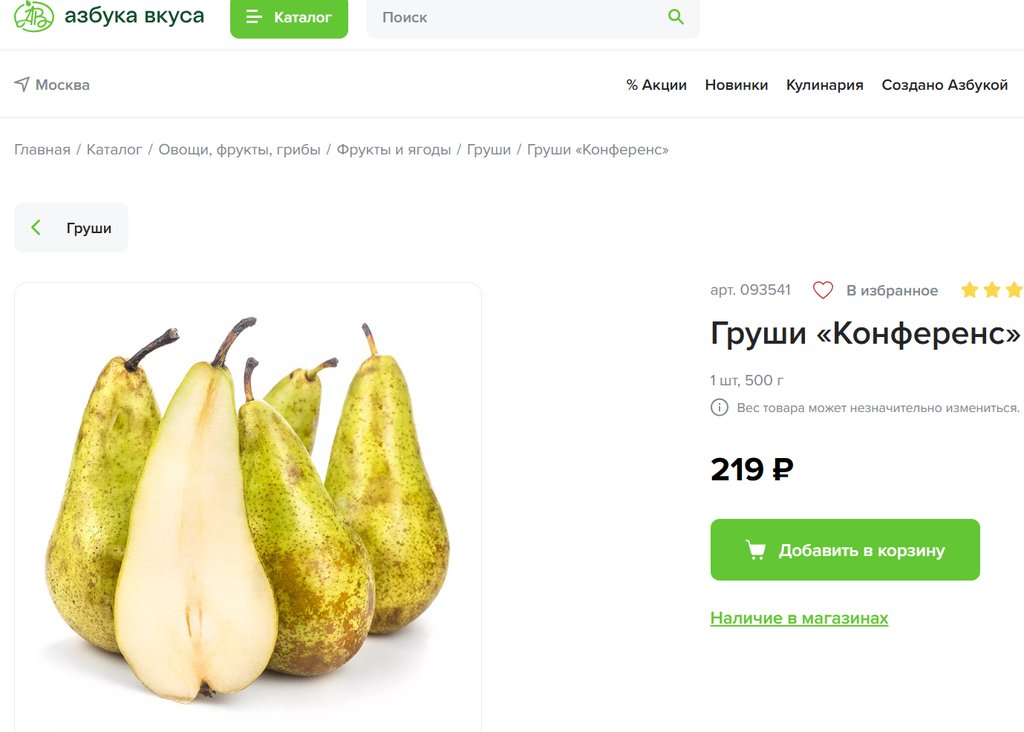Add pears with Добавить в корзину
The height and width of the screenshot is (732, 1024).
845,550
